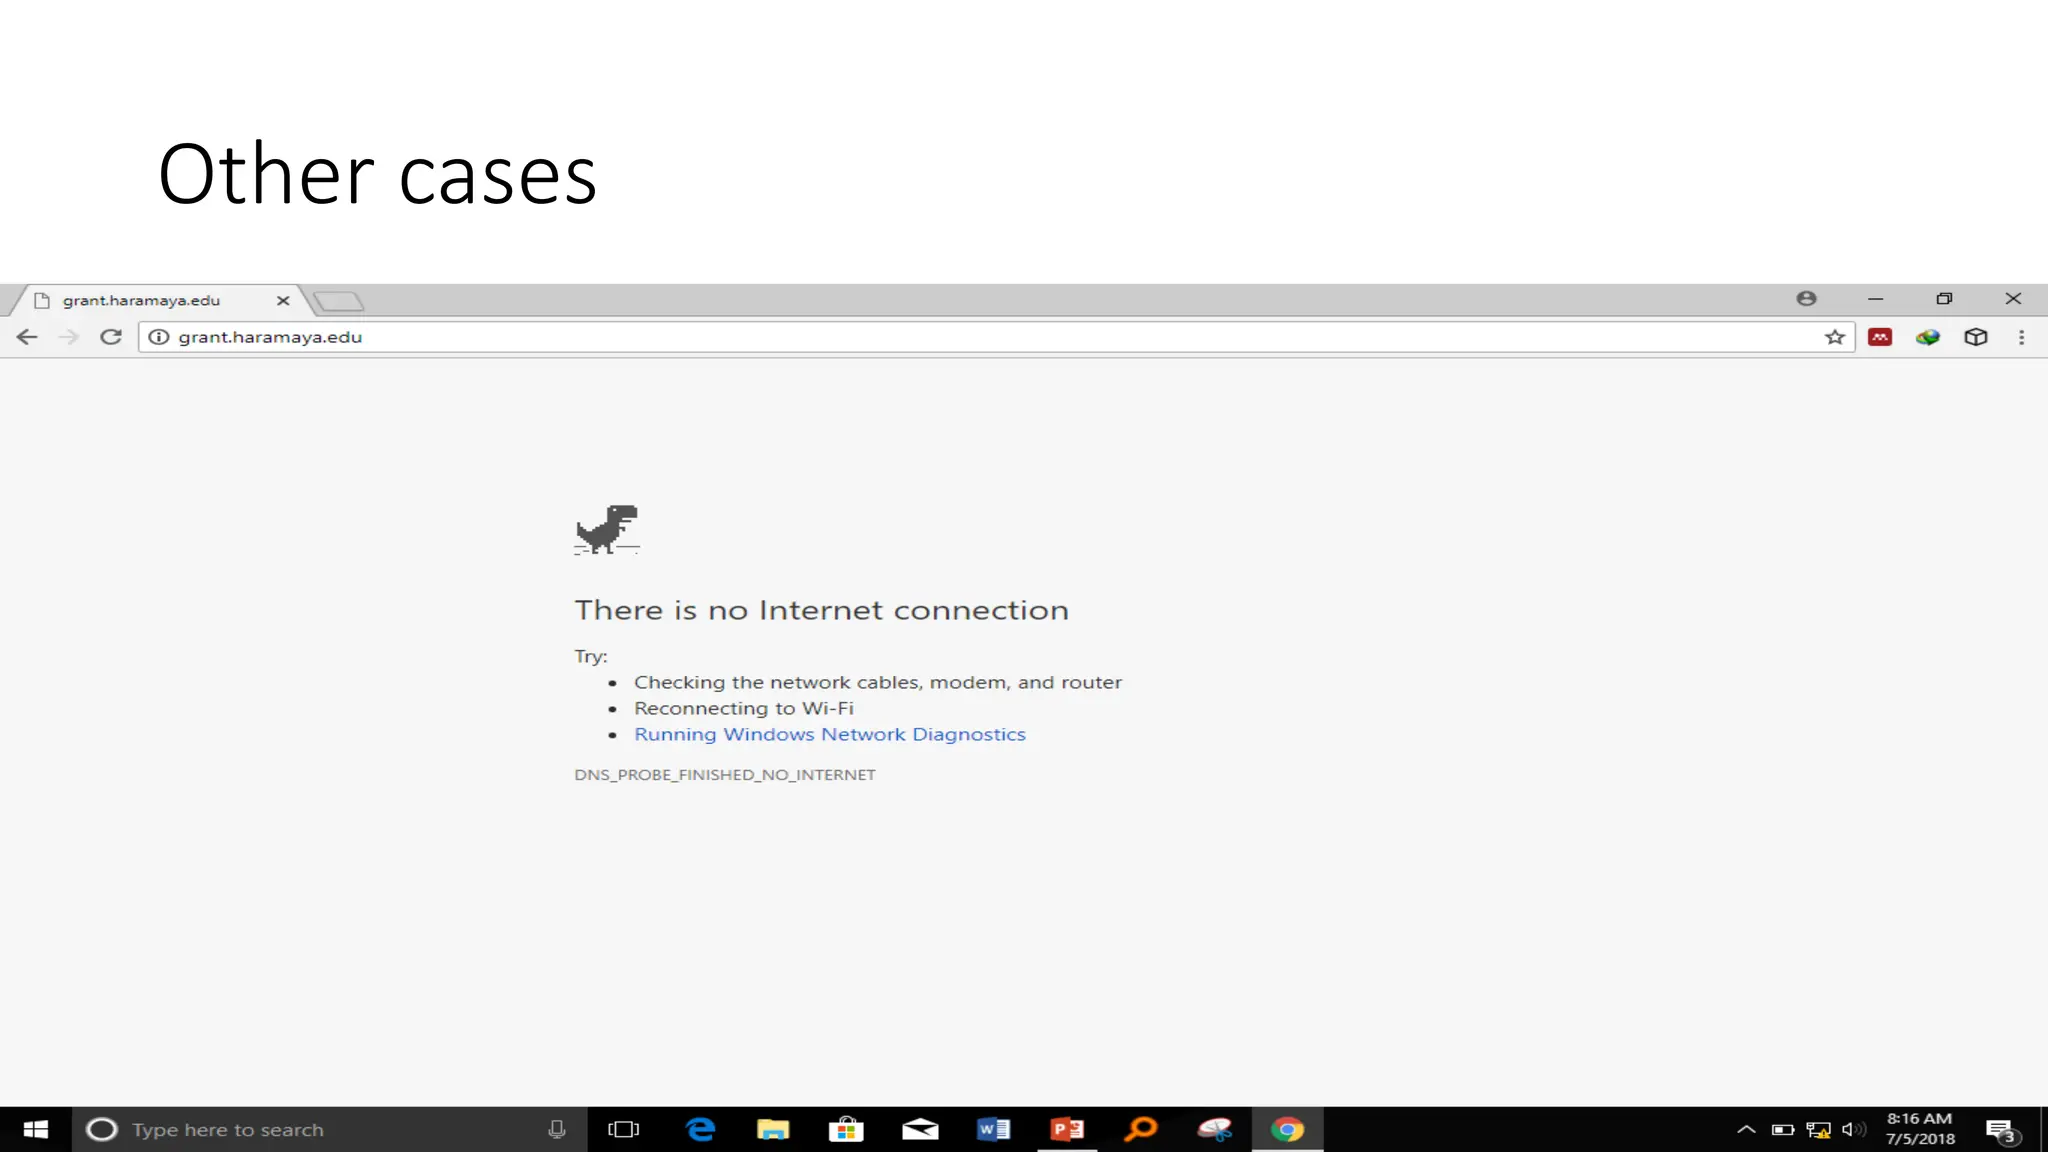Click the red extension icon in toolbar

pos(1880,337)
